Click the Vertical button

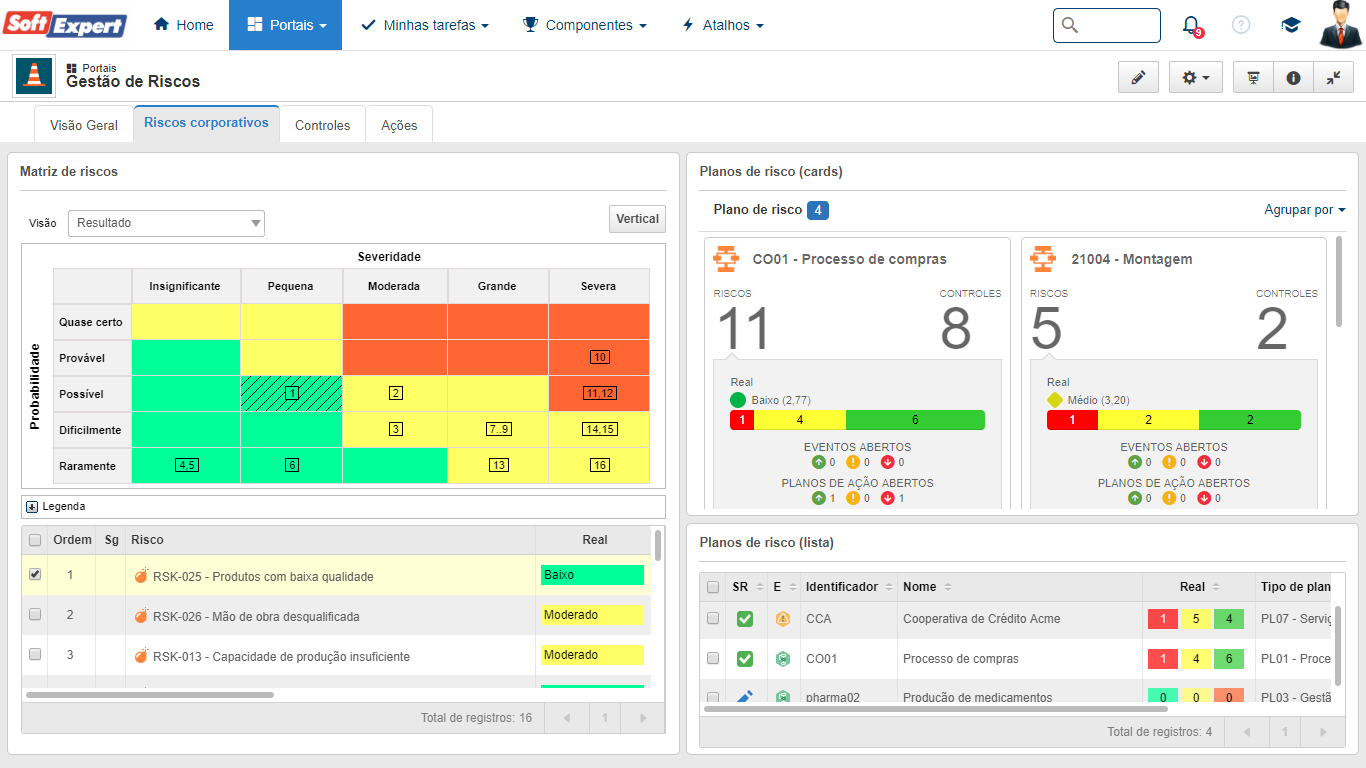637,219
